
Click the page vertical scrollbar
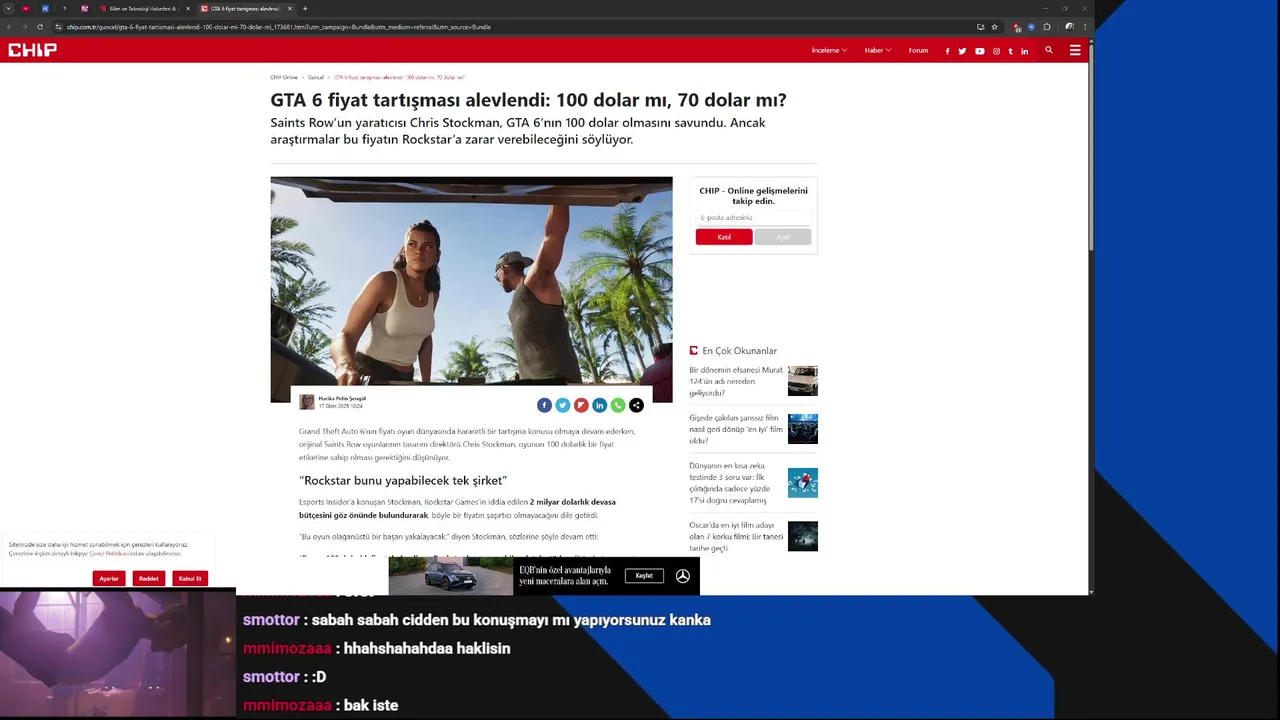[1091, 150]
